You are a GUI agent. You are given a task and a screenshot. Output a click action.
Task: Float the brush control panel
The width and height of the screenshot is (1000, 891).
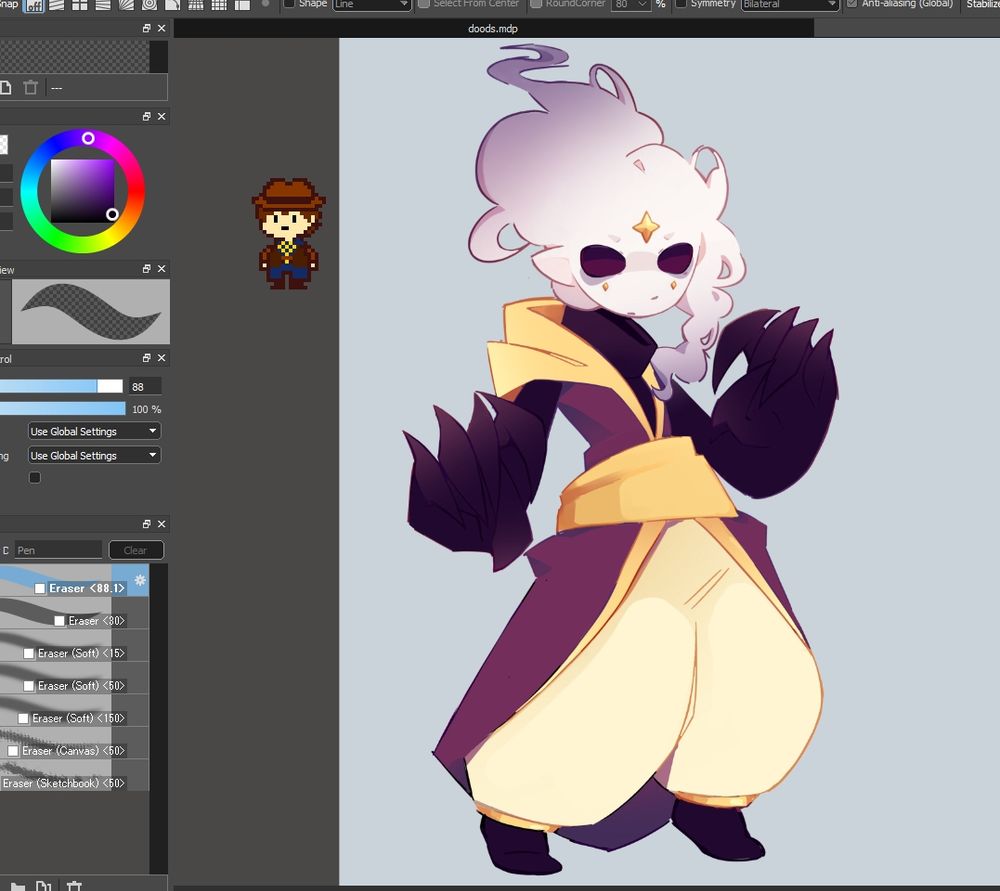point(147,358)
